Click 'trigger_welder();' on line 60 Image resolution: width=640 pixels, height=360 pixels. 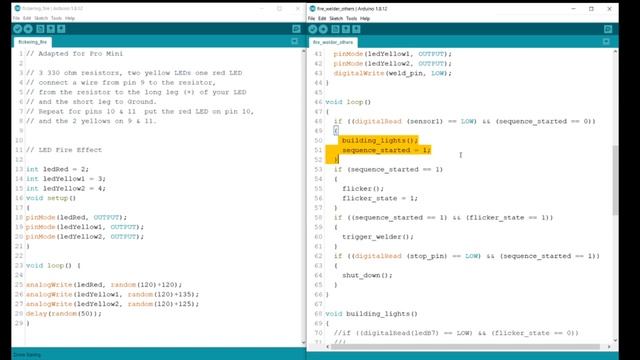pos(378,237)
